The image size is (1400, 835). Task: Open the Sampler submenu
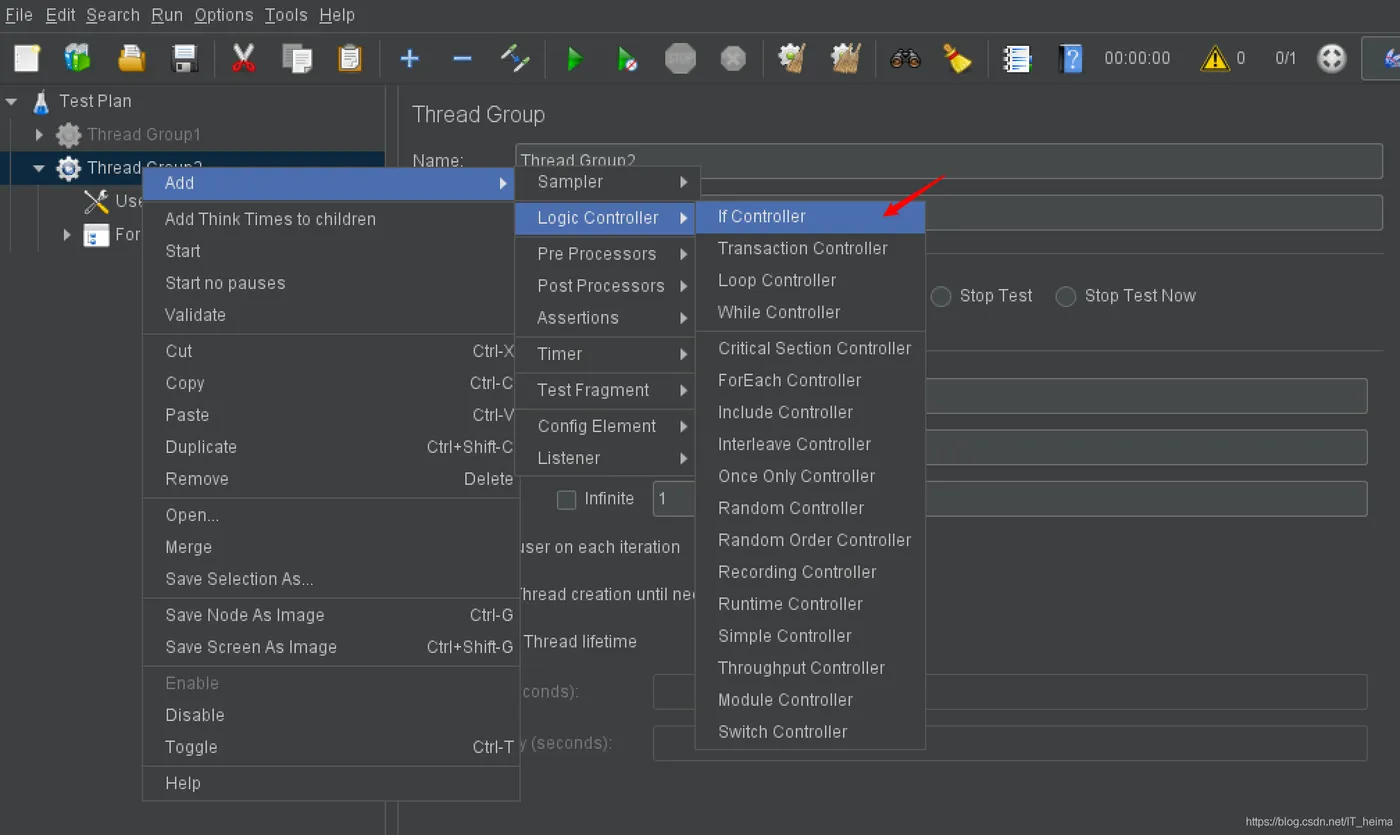click(607, 182)
